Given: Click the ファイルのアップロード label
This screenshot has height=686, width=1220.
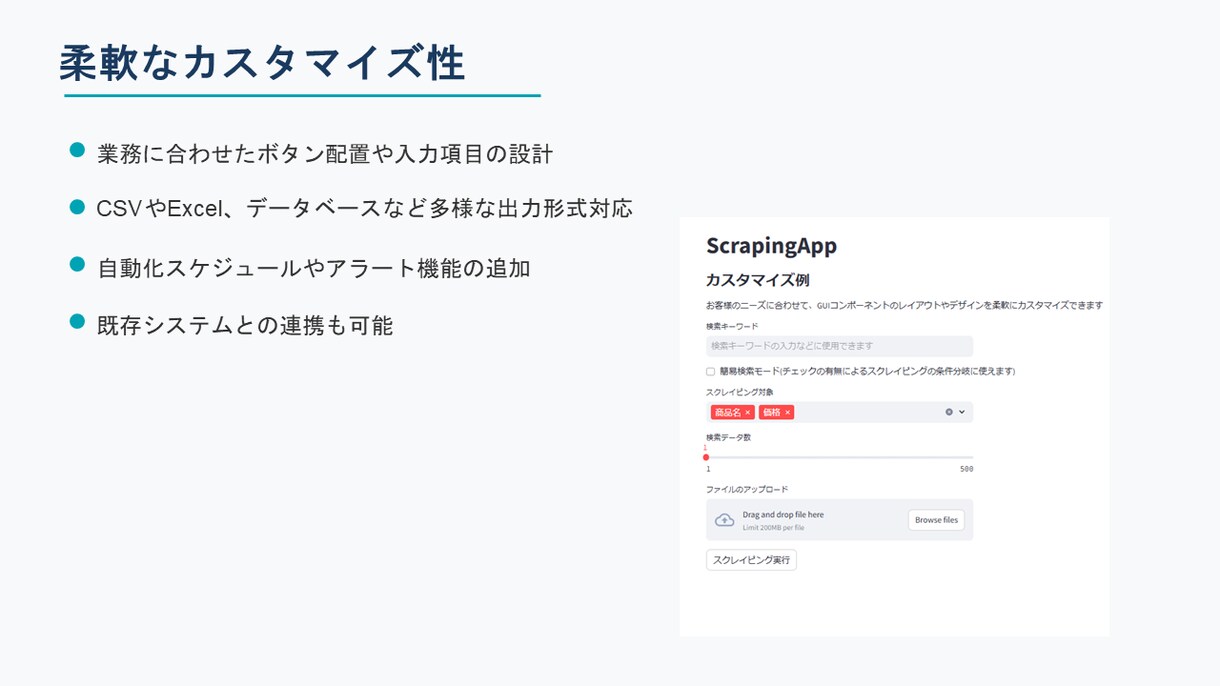Looking at the screenshot, I should pyautogui.click(x=747, y=490).
